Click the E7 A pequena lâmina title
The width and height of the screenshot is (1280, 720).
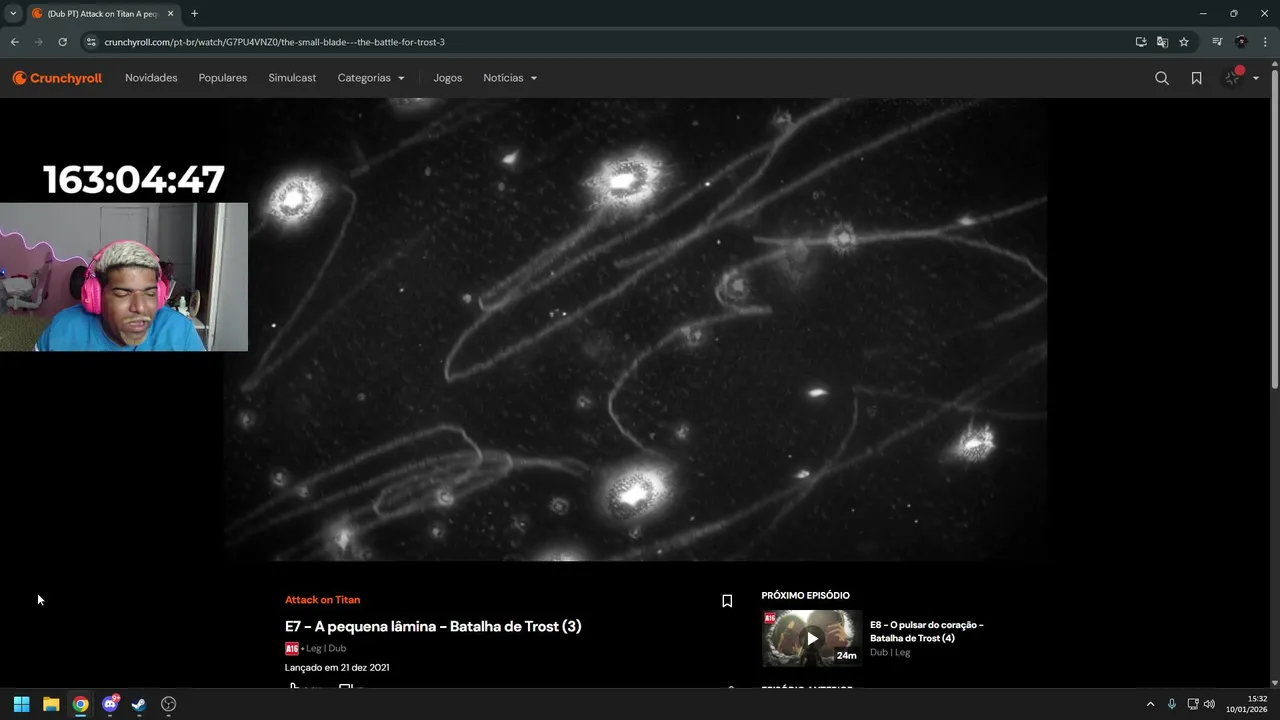pyautogui.click(x=433, y=627)
